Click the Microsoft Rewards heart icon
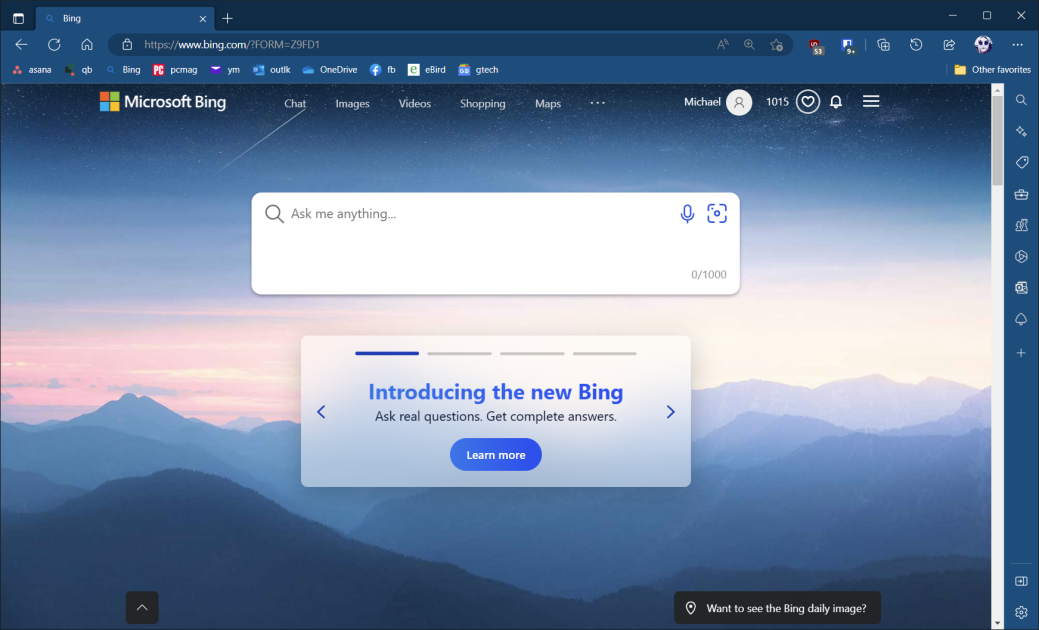1039x630 pixels. [x=807, y=101]
